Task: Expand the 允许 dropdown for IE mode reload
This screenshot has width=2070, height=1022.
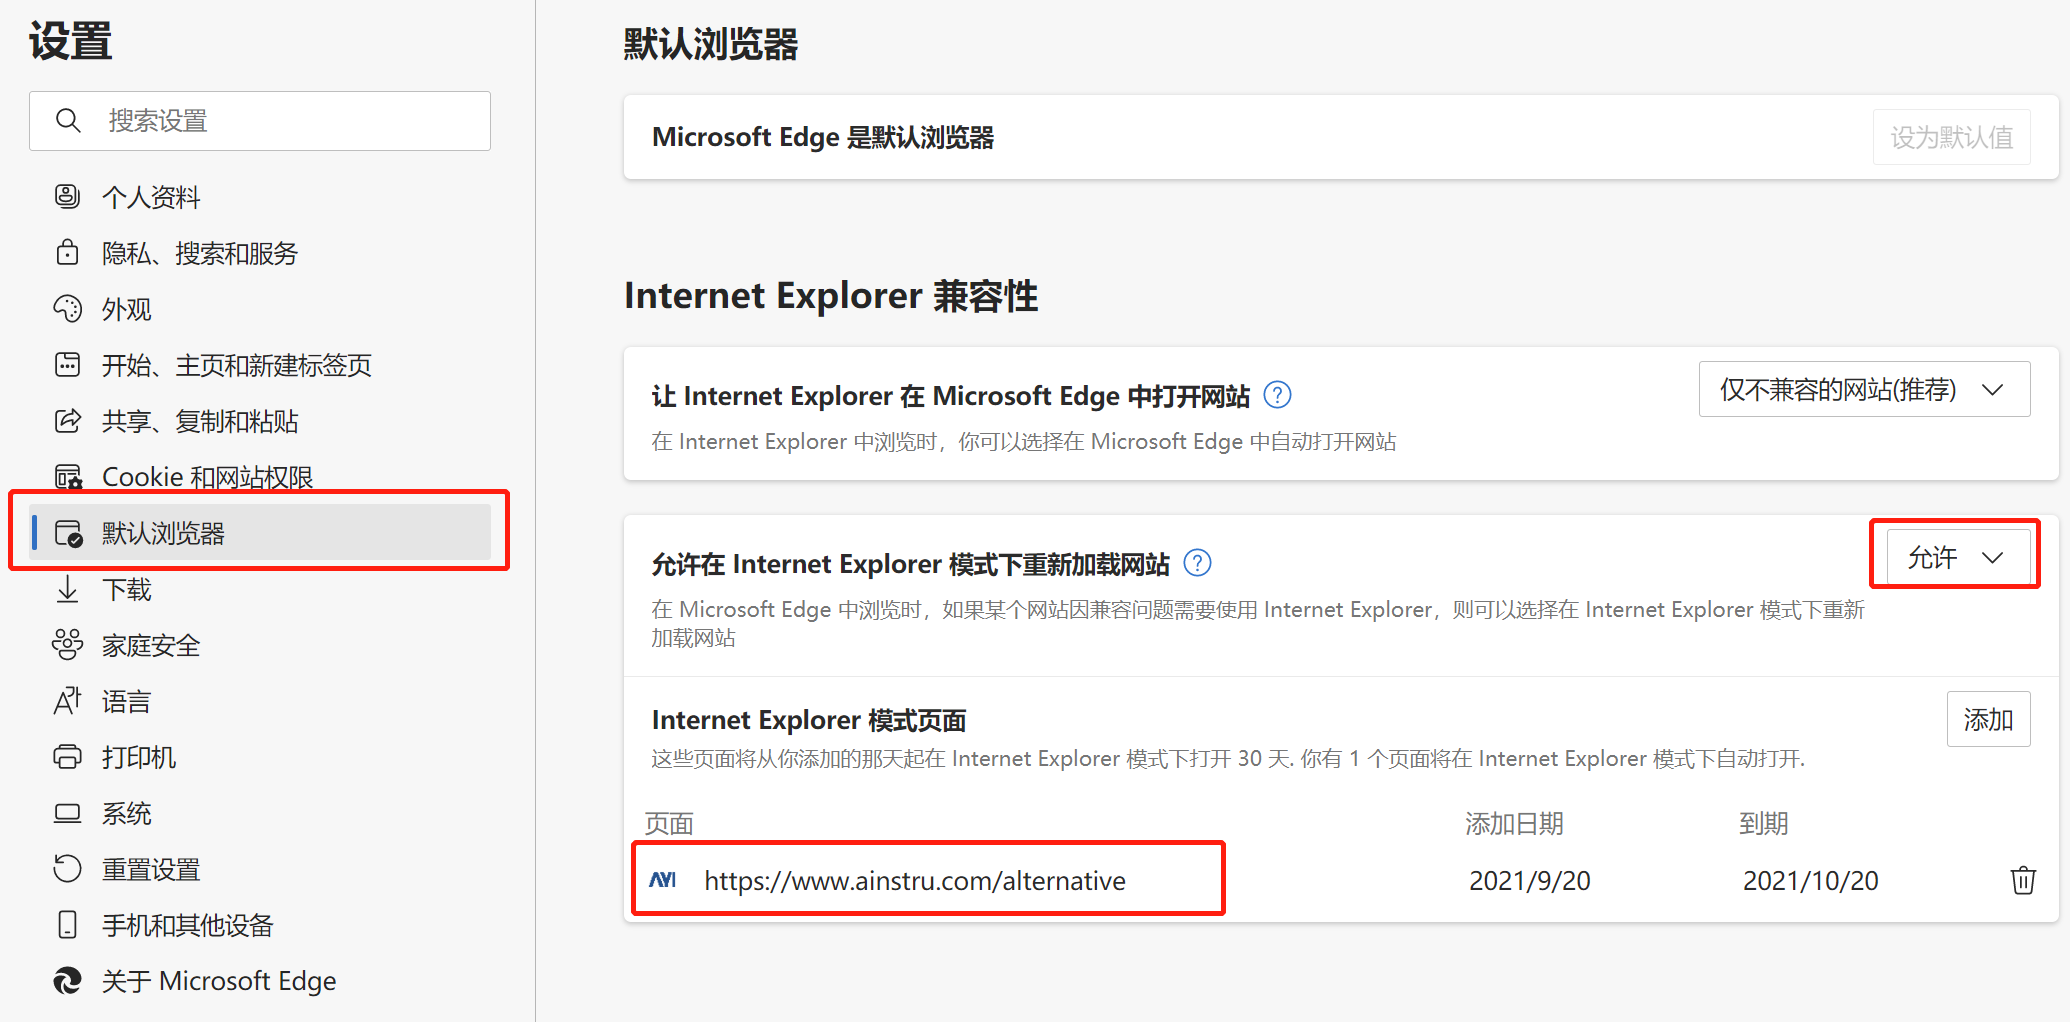Action: [1956, 557]
